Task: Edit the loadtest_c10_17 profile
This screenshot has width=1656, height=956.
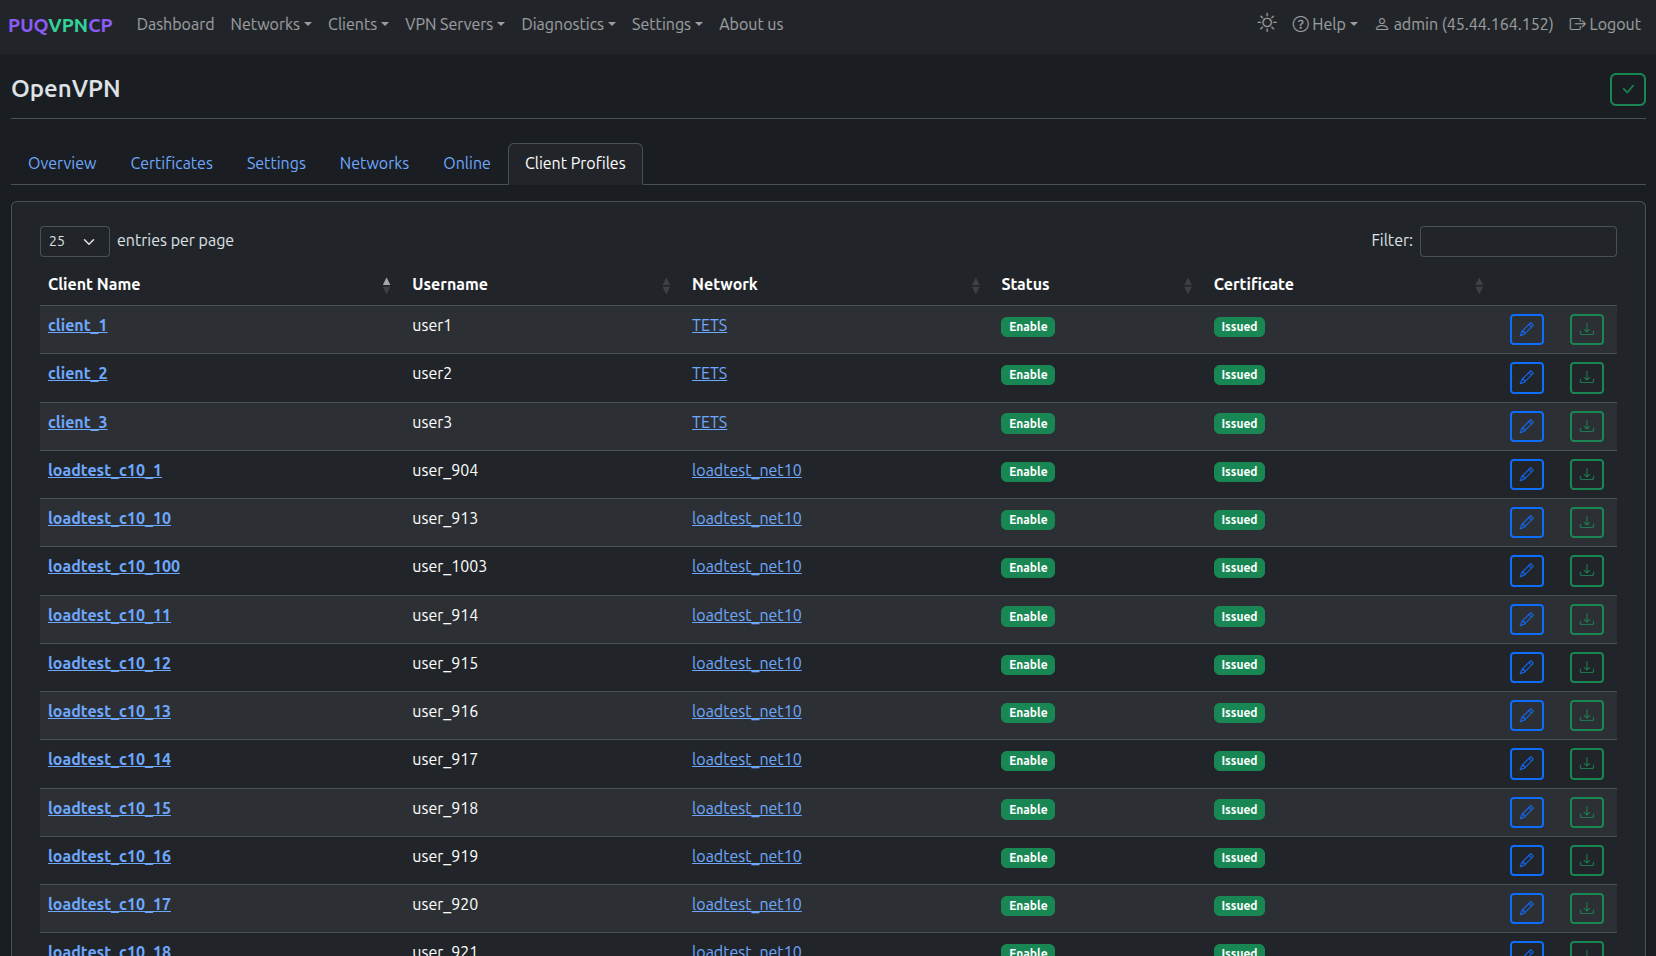Action: 1527,908
